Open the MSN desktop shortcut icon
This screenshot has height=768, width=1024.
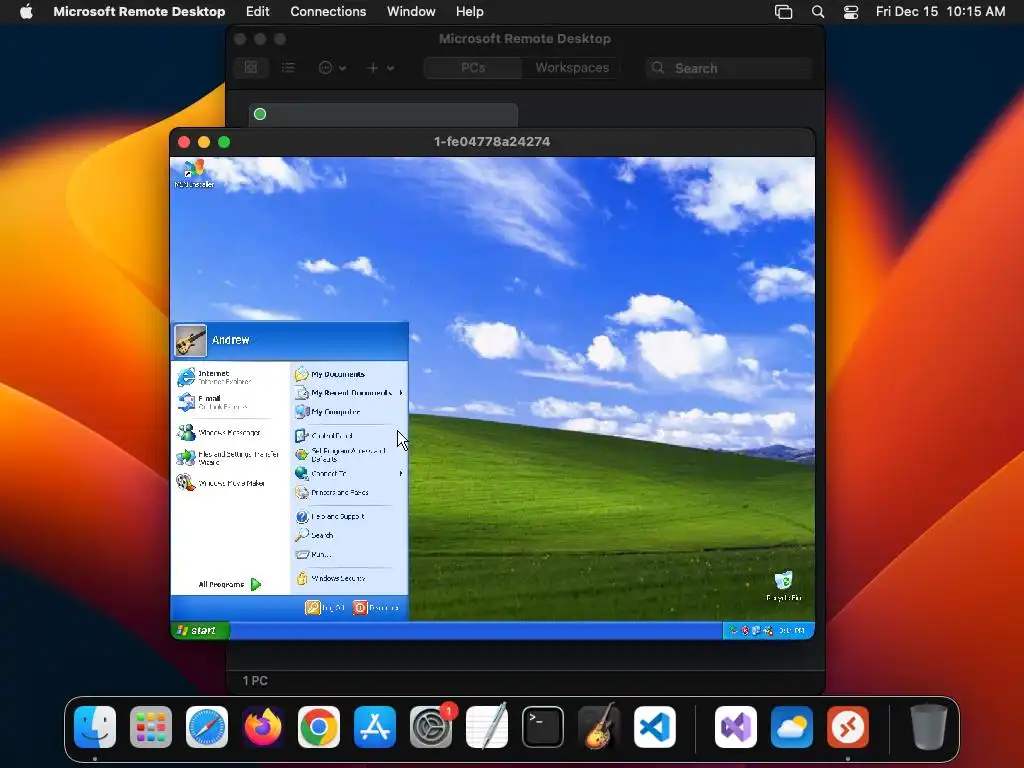(x=194, y=174)
